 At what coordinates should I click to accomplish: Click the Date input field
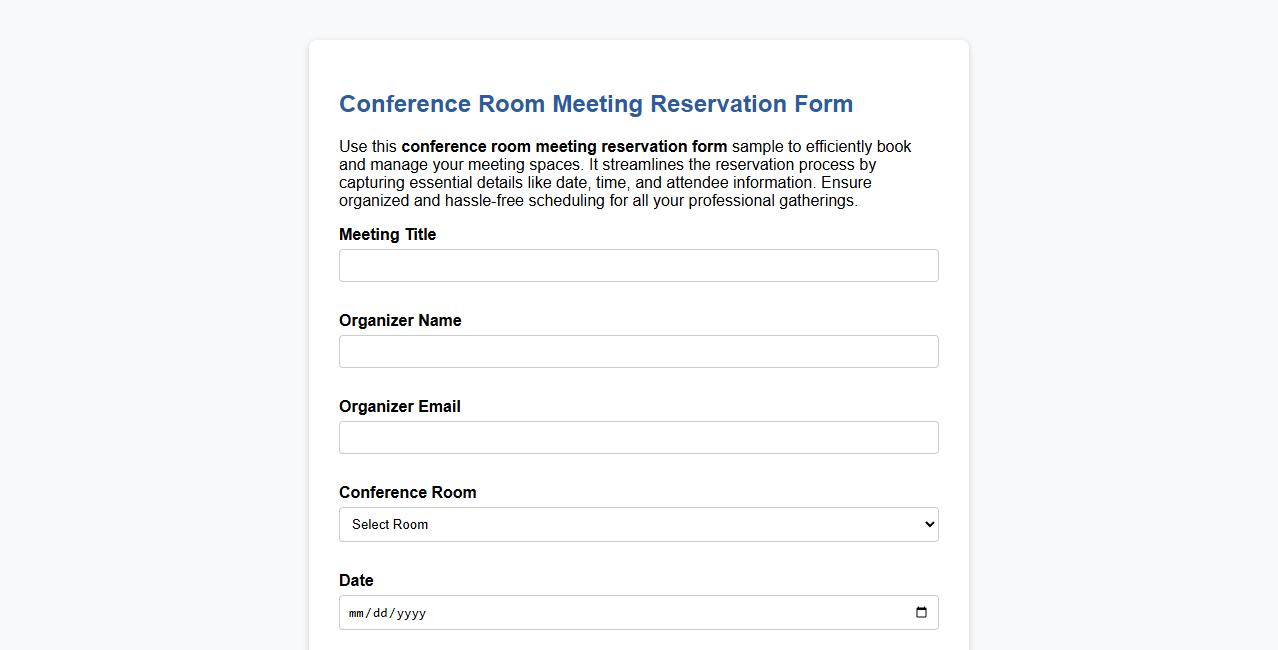[x=600, y=612]
